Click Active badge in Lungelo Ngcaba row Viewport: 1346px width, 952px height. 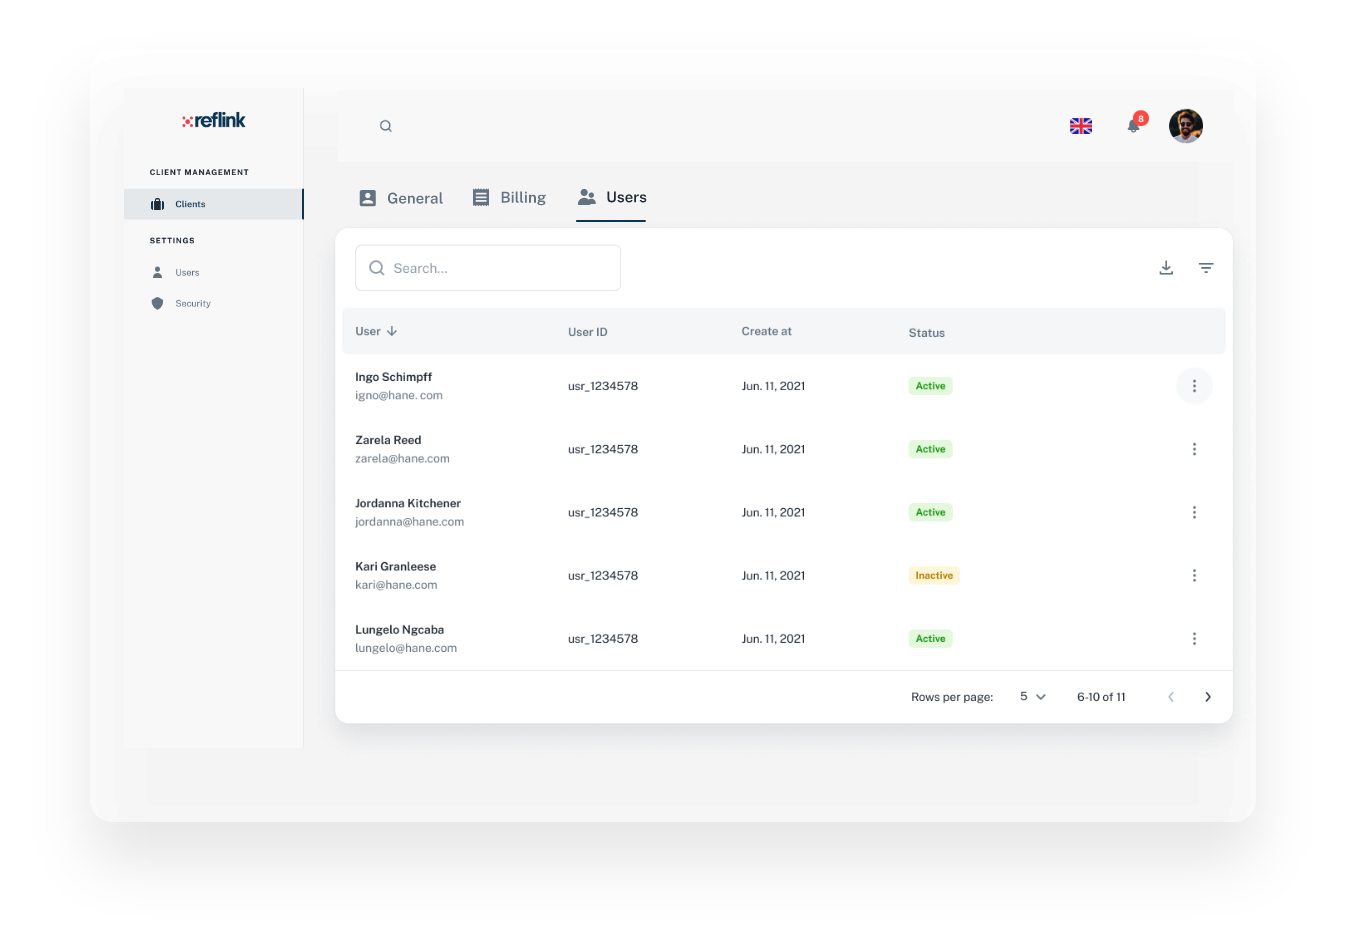(930, 639)
